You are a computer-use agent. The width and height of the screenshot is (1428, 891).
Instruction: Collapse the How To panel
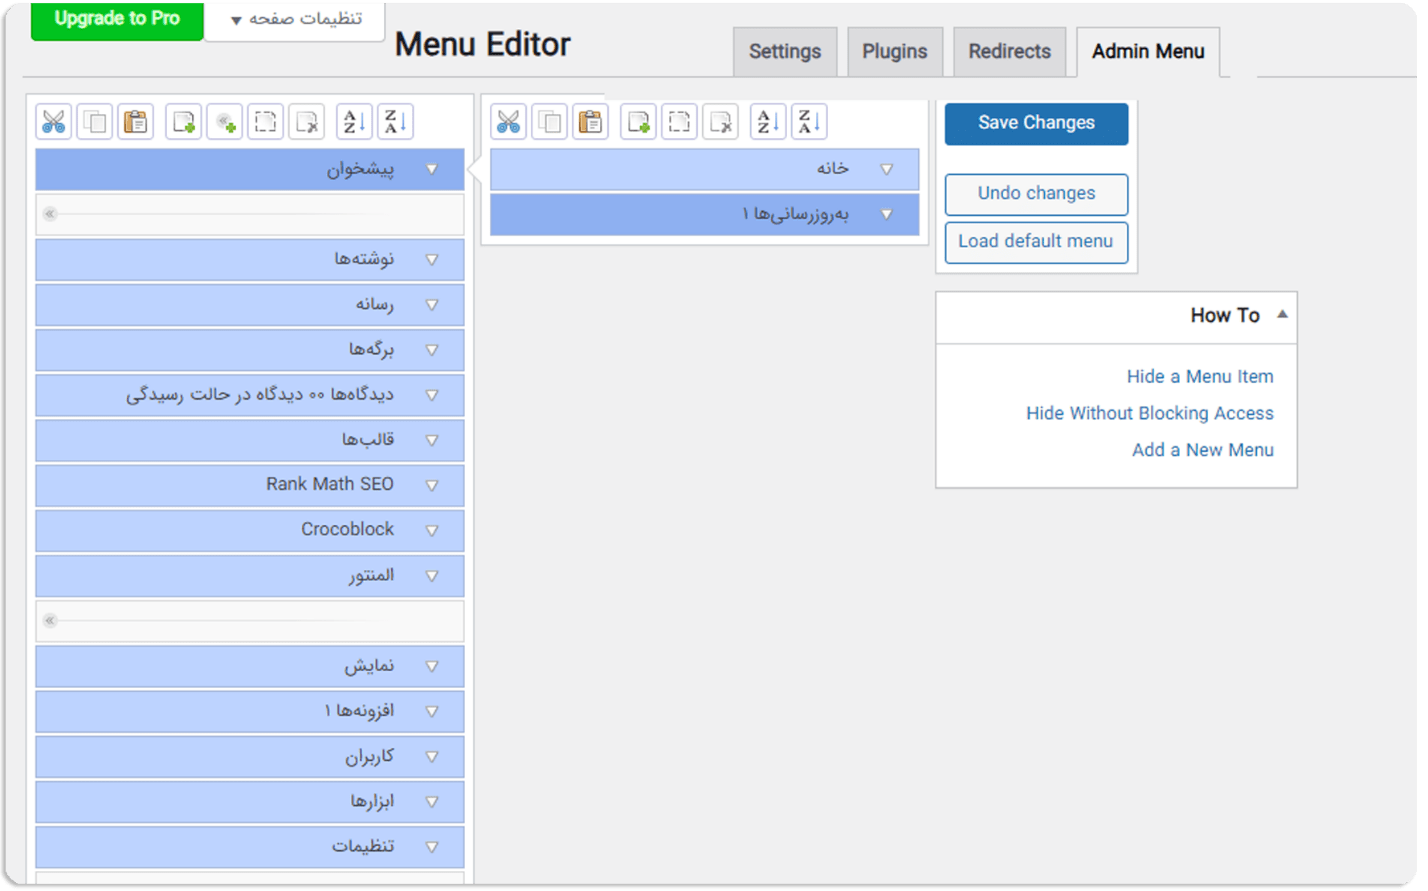[x=1283, y=314]
